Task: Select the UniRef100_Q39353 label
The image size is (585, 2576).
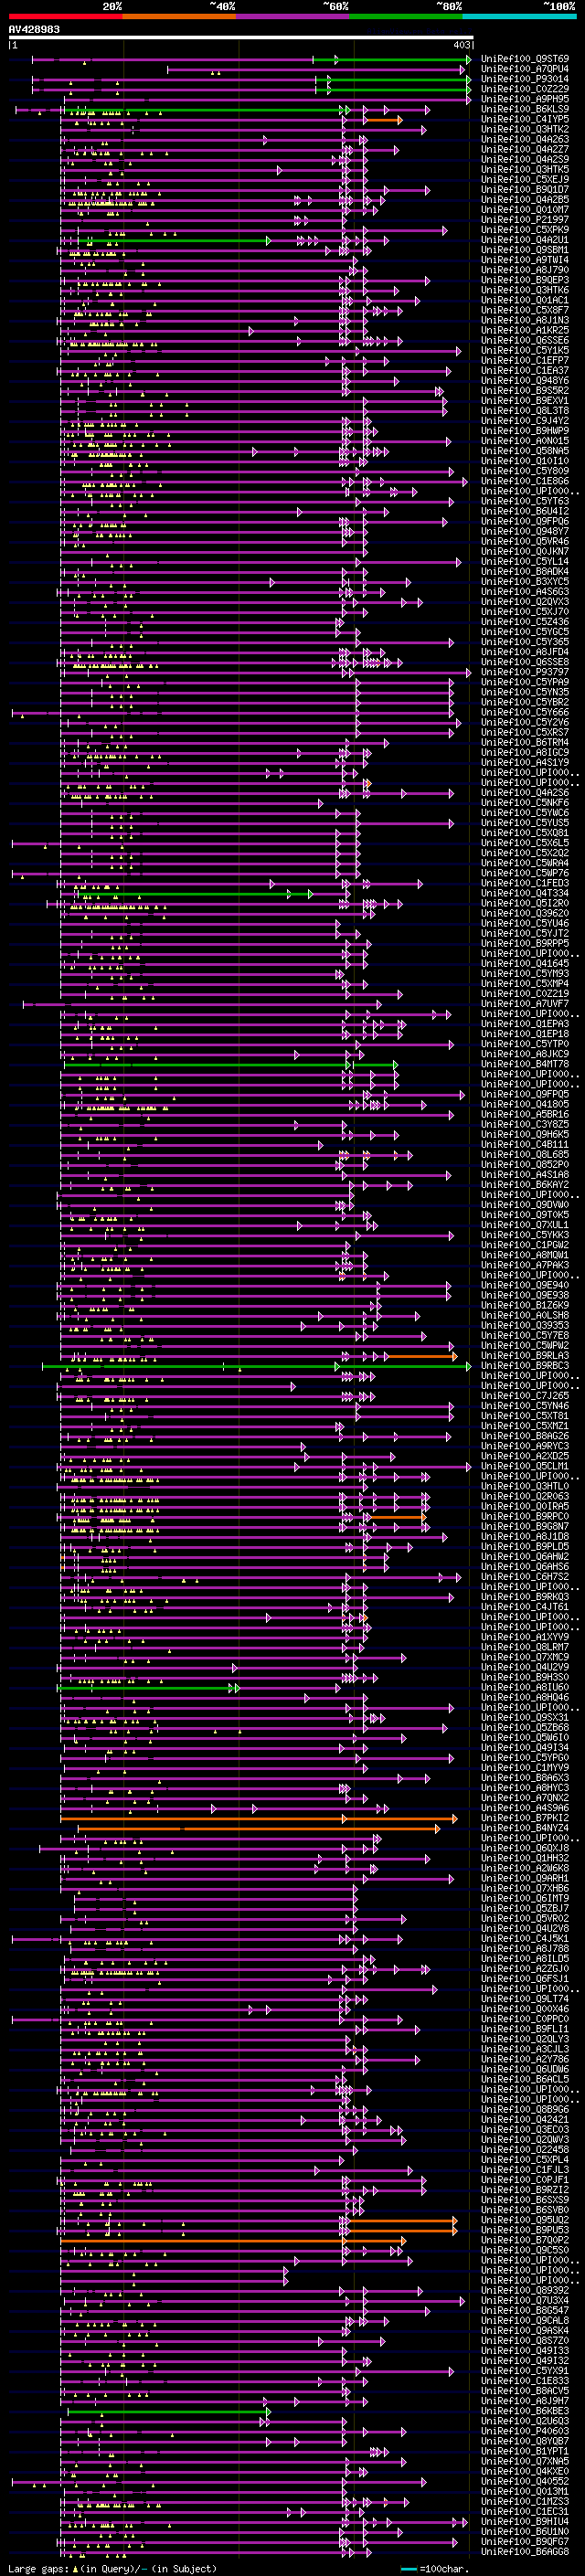Action: pyautogui.click(x=525, y=1326)
